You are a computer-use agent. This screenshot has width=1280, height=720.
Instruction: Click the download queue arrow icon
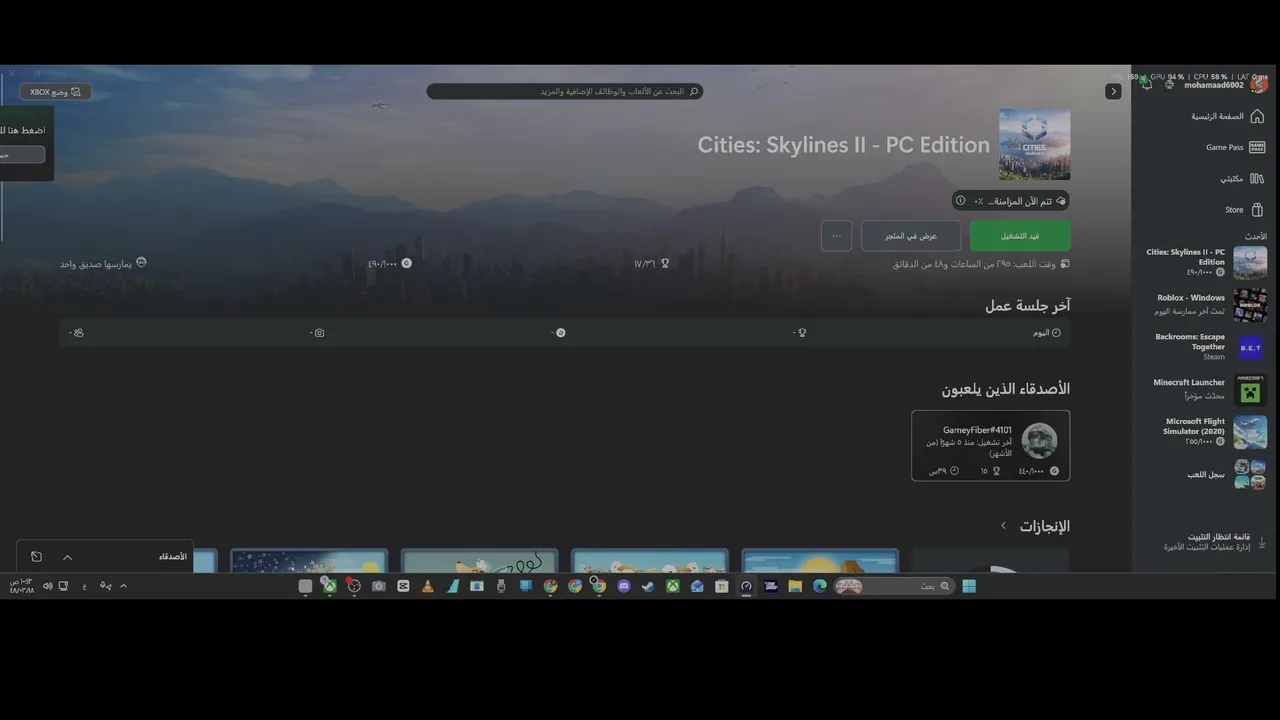(x=1261, y=542)
